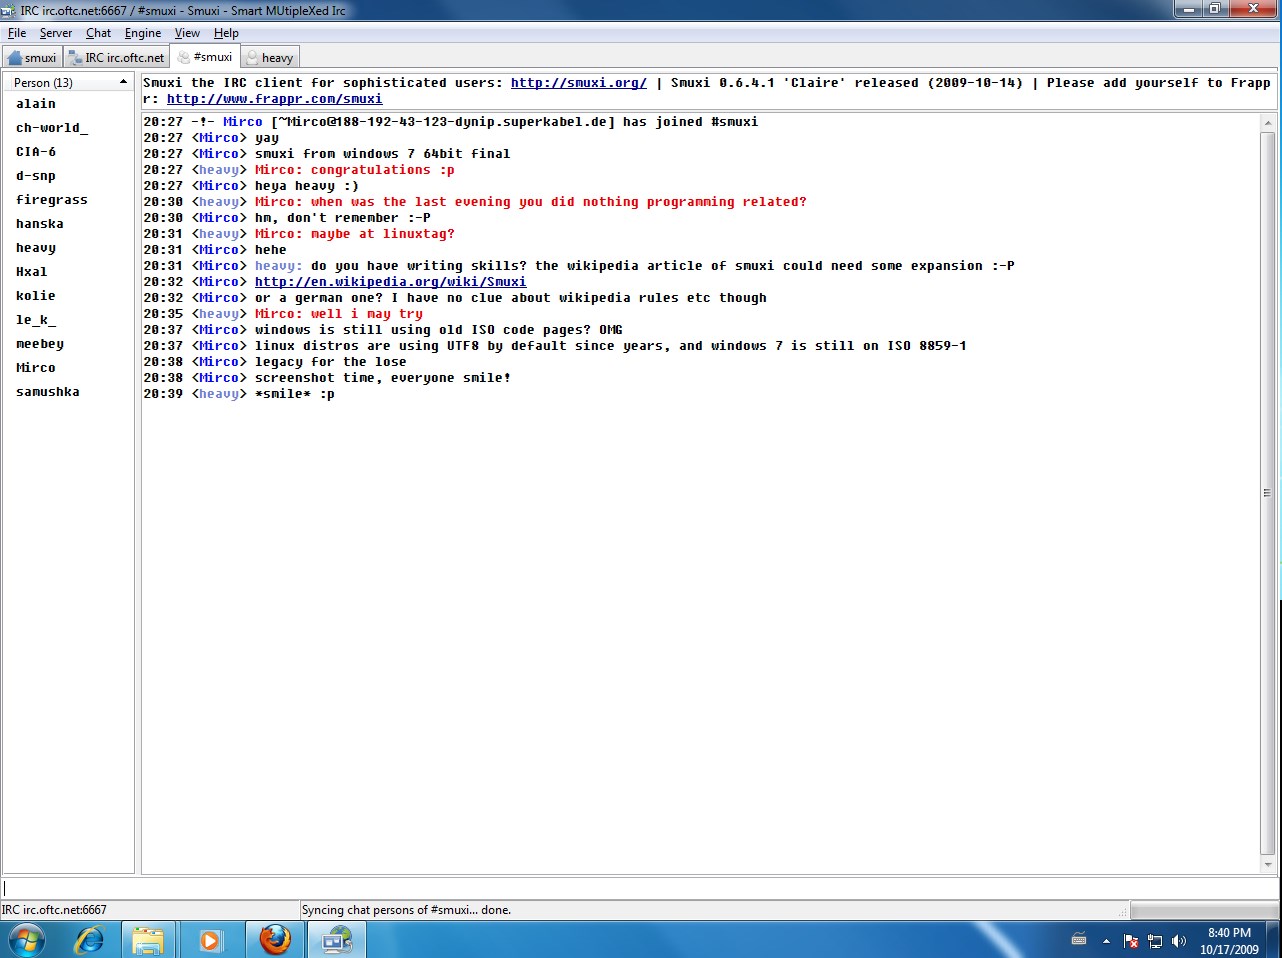
Task: Open the Windows Start menu
Action: (27, 940)
